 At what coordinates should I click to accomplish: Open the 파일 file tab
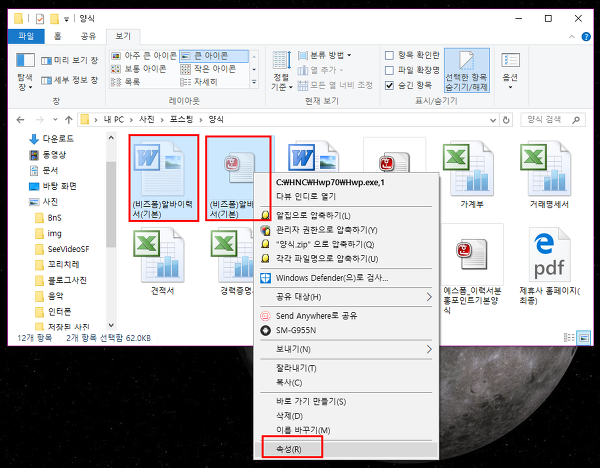click(x=26, y=36)
